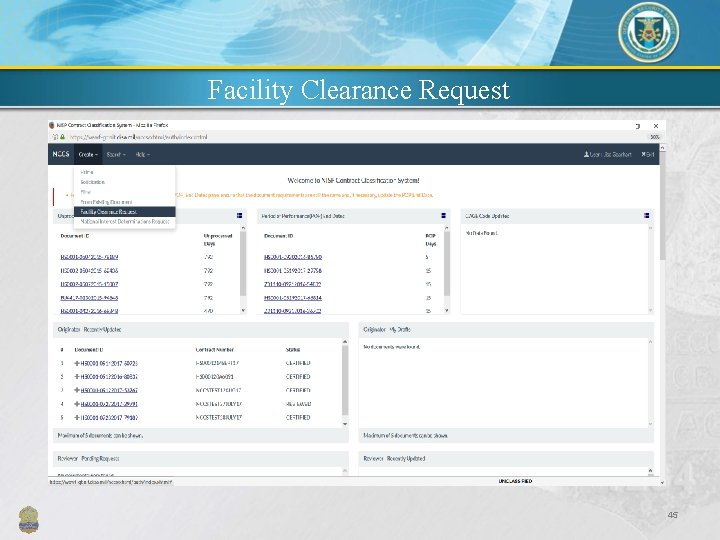The height and width of the screenshot is (540, 720).
Task: Click the Status column header in Originator table
Action: click(x=293, y=350)
